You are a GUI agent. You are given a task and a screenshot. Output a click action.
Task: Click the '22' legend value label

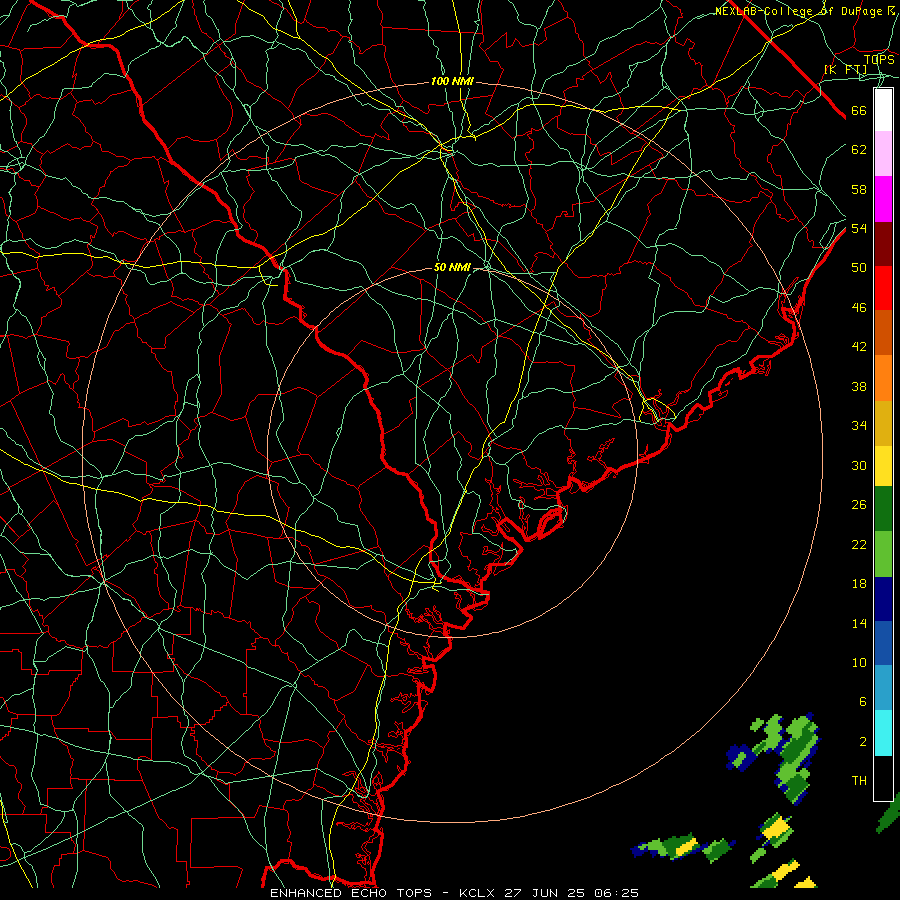pos(859,545)
